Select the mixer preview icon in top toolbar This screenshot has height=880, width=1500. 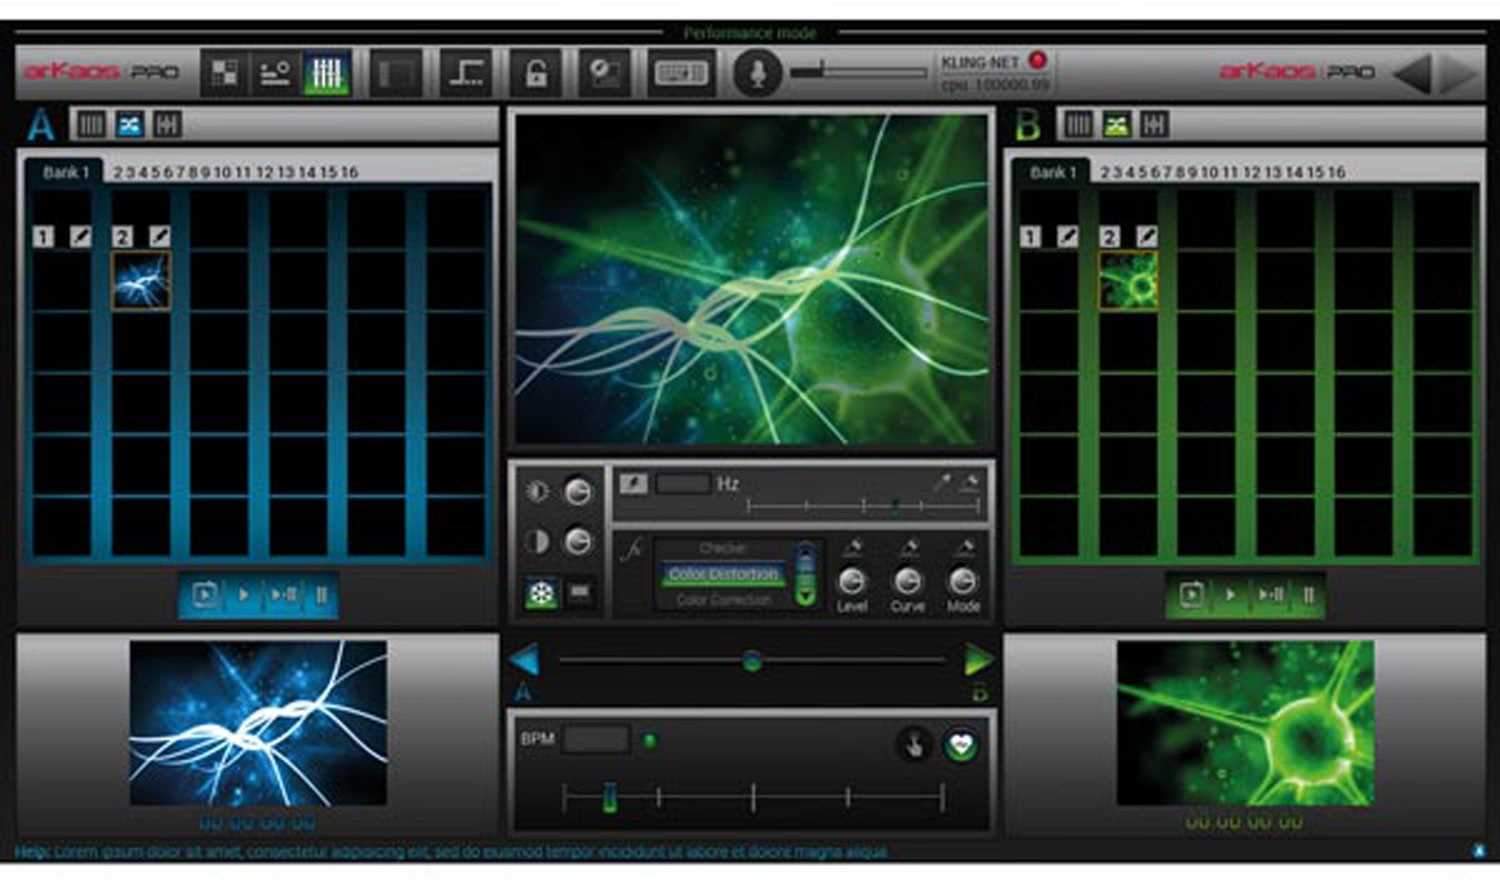tap(272, 72)
